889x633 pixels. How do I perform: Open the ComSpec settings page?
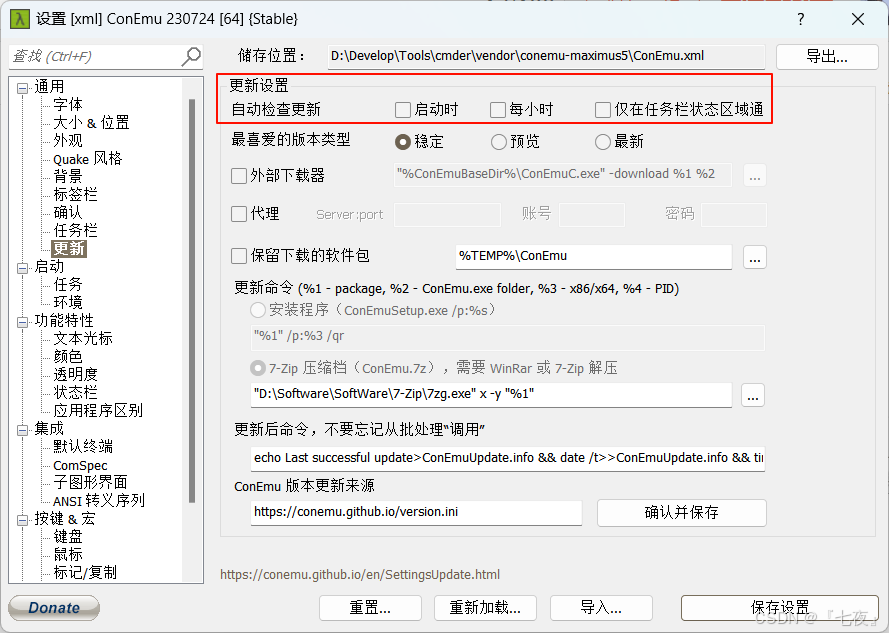tap(81, 465)
